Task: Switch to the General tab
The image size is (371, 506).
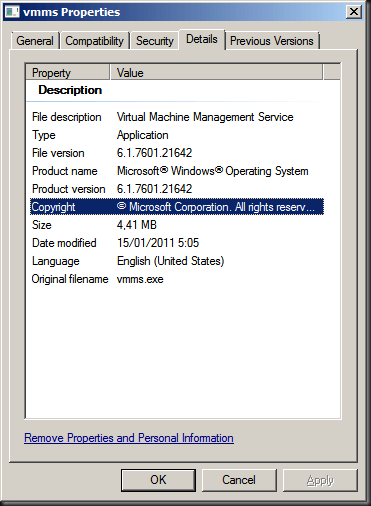Action: [35, 41]
